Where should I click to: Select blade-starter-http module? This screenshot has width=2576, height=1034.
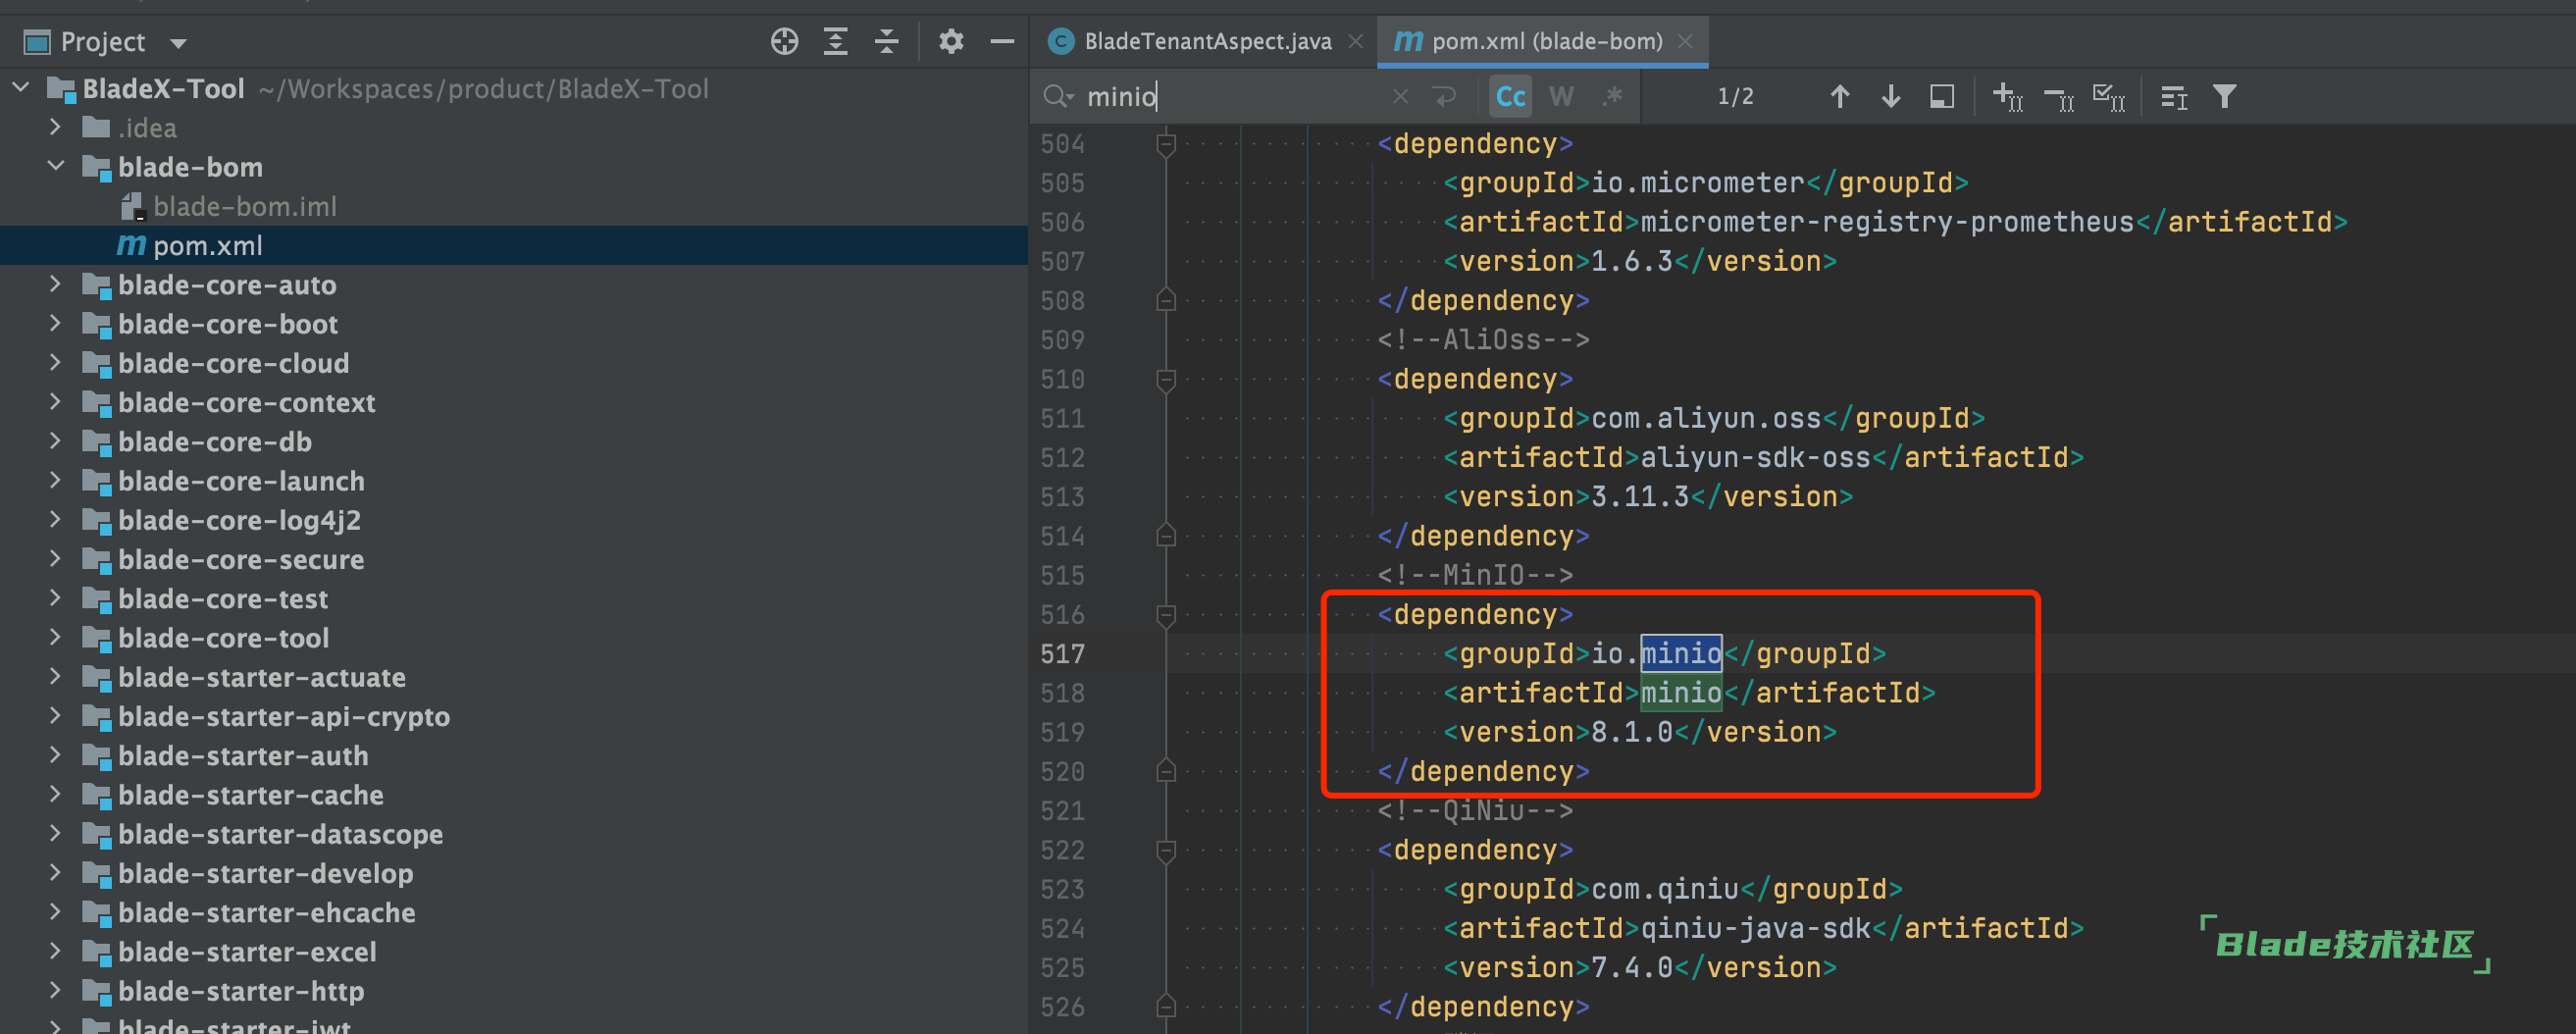coord(241,991)
